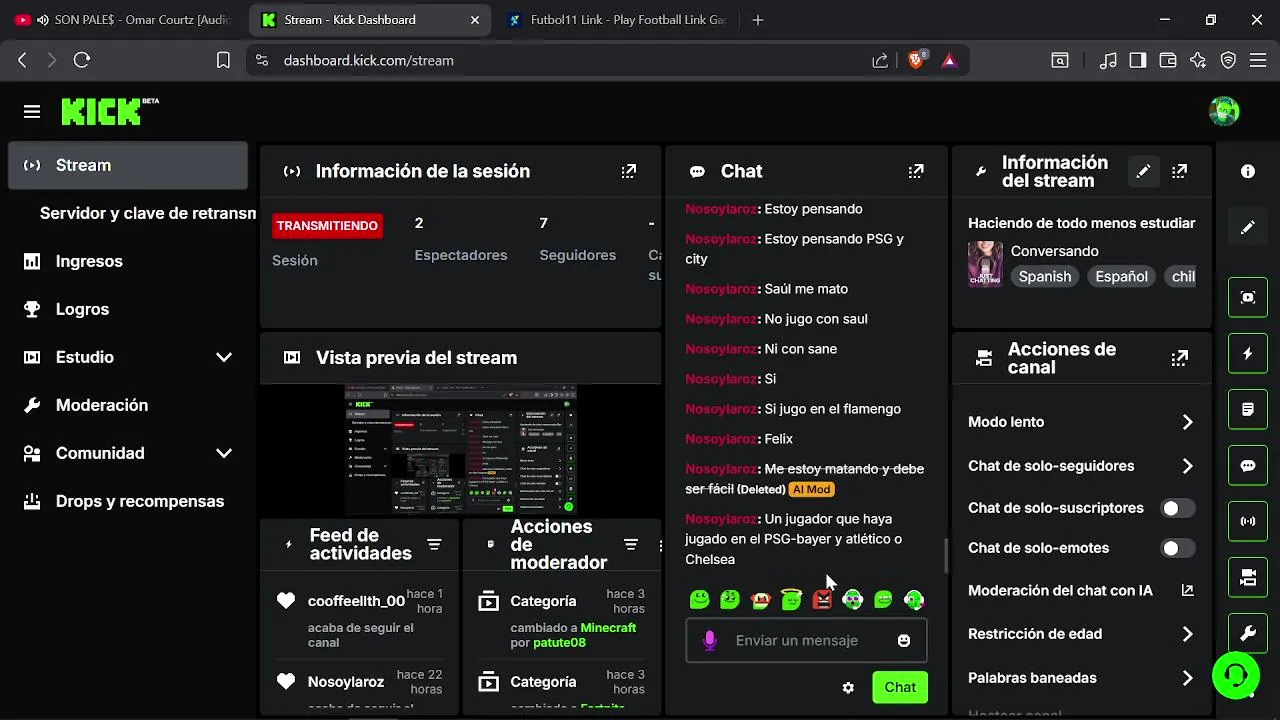Click the preview frame icon in the right rail

[x=1247, y=297]
